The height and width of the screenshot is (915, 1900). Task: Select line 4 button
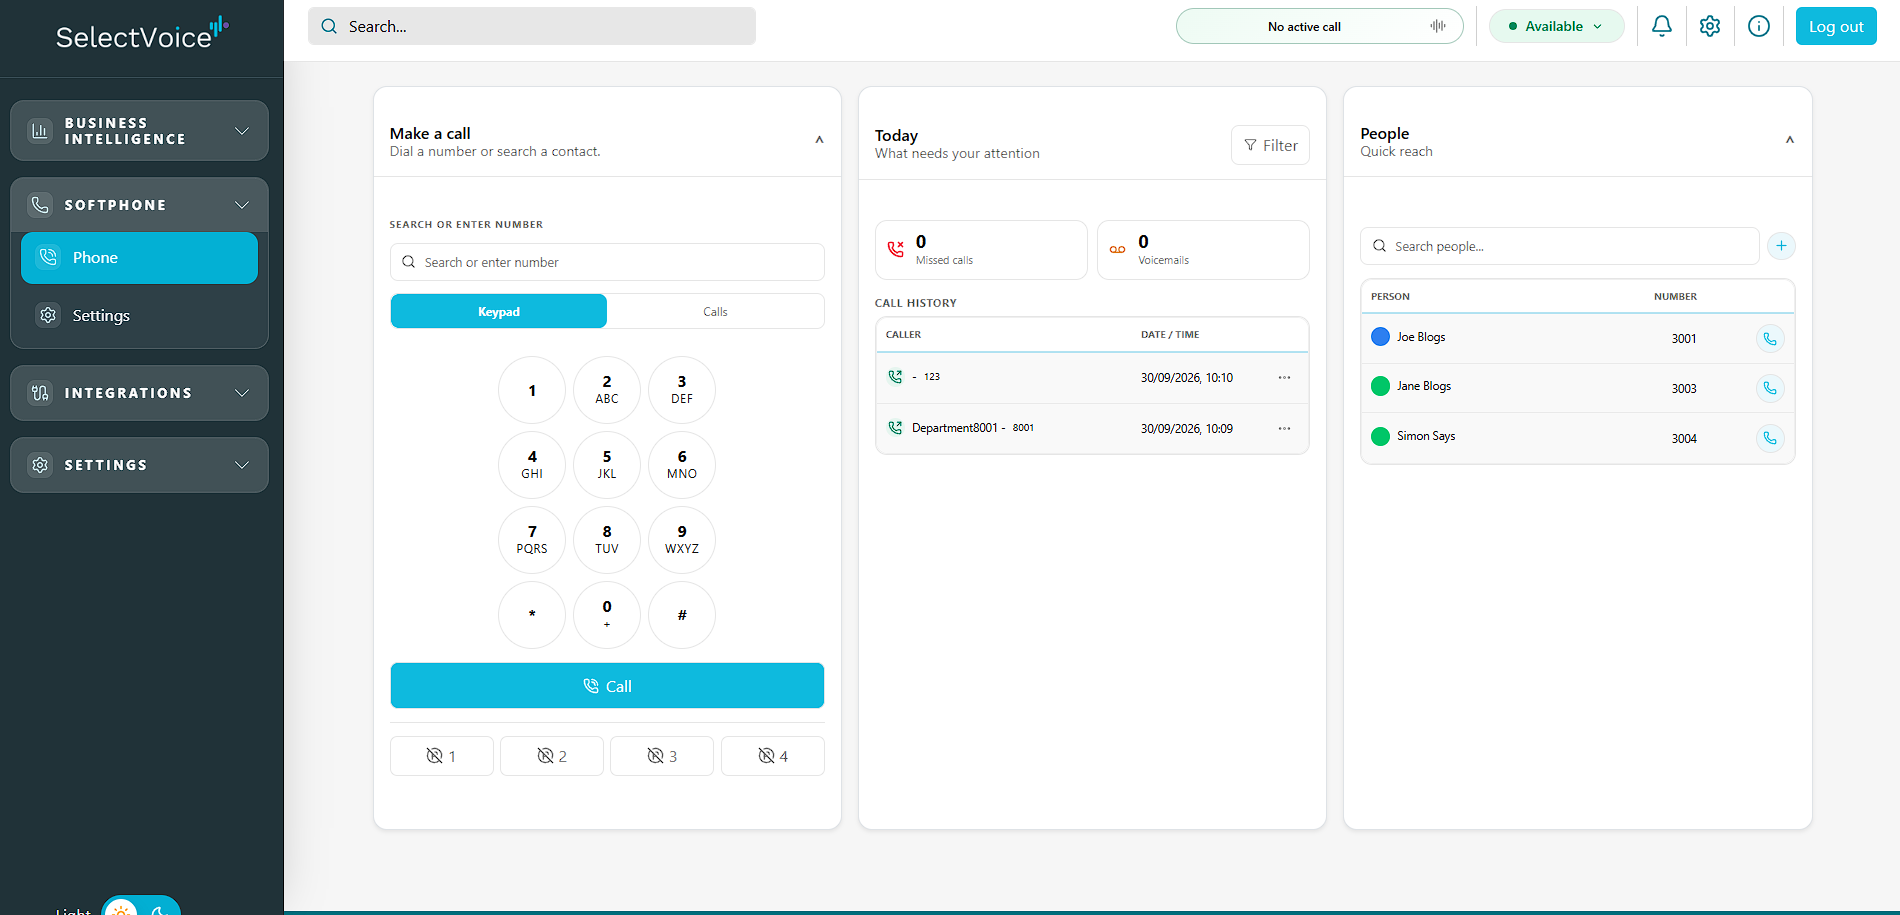tap(773, 756)
